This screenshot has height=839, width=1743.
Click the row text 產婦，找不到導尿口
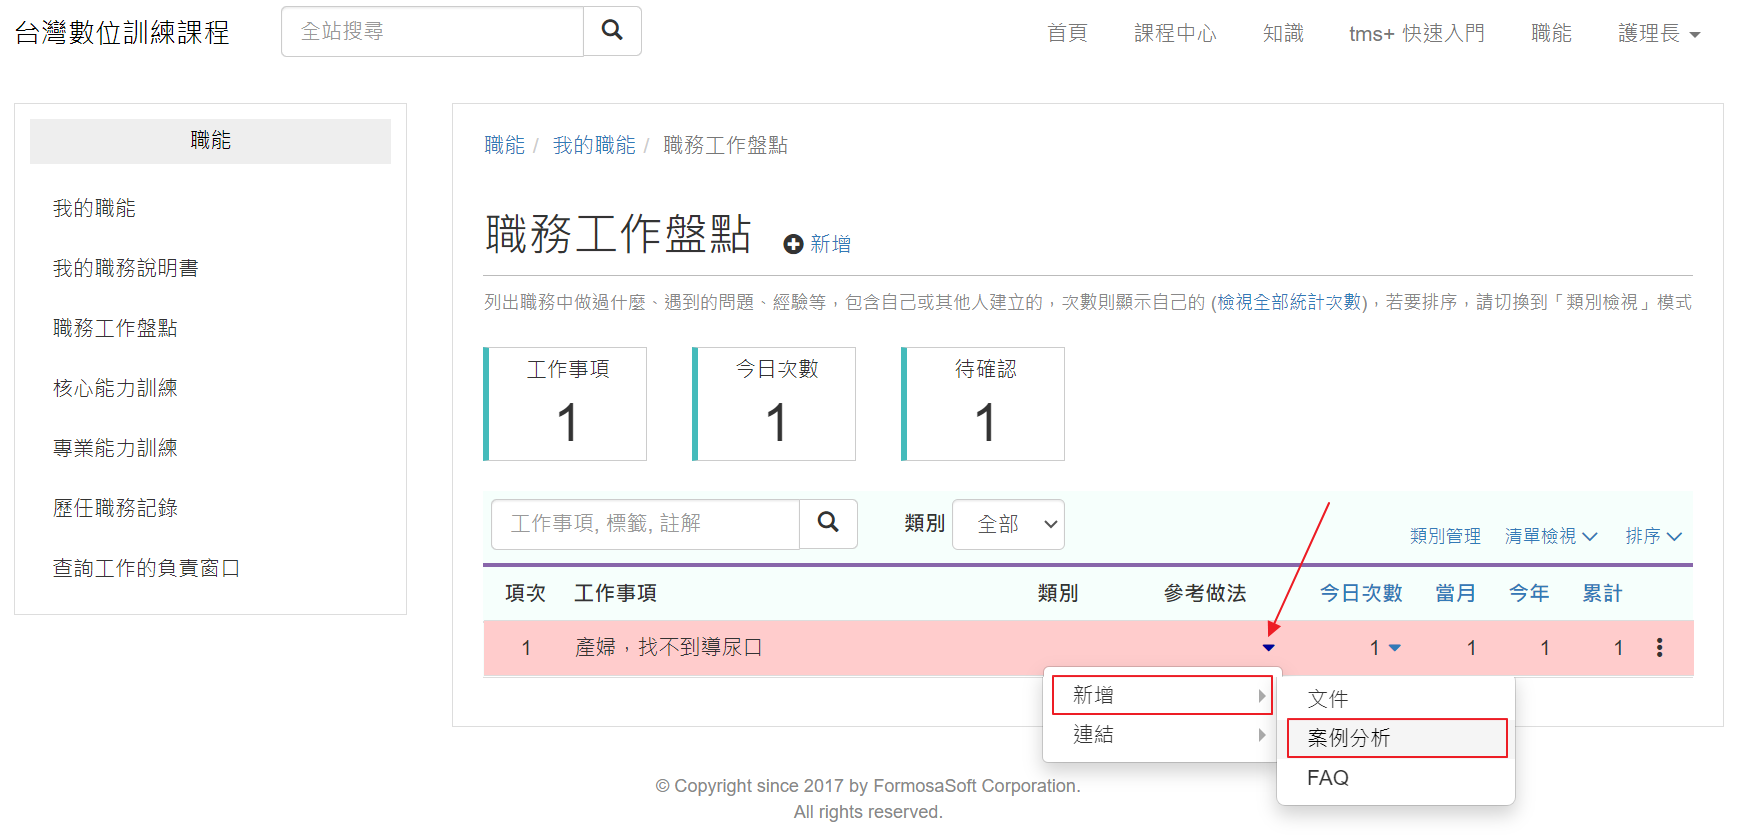coord(668,648)
